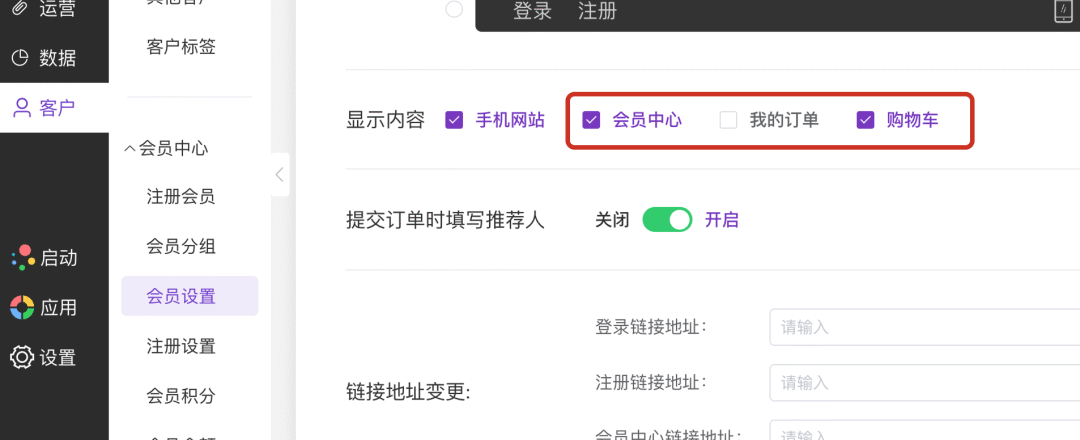1080x440 pixels.
Task: Click the mobile phone preview icon
Action: (1063, 12)
